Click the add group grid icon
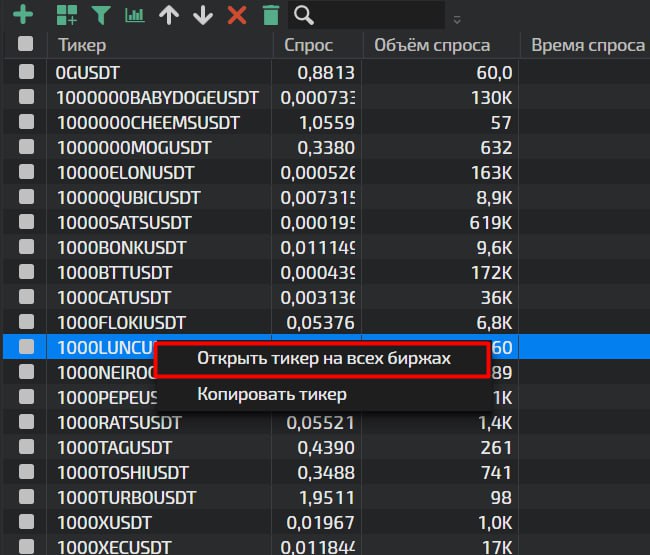This screenshot has width=650, height=555. [x=66, y=15]
